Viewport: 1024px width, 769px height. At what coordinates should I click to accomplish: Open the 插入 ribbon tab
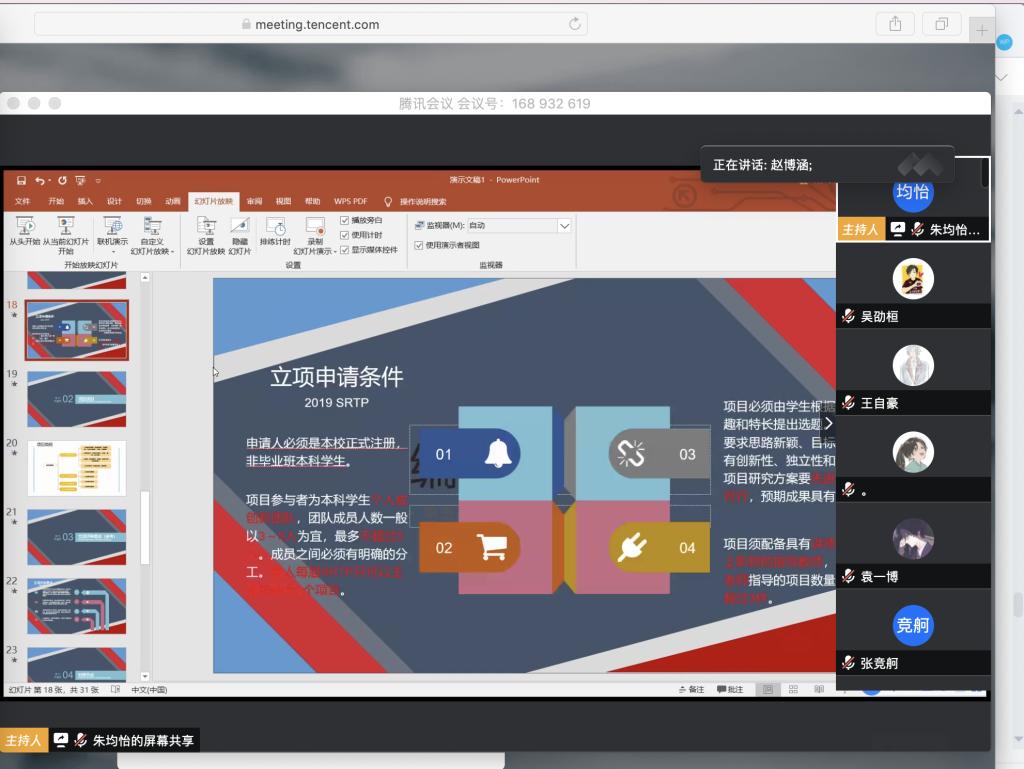[85, 201]
